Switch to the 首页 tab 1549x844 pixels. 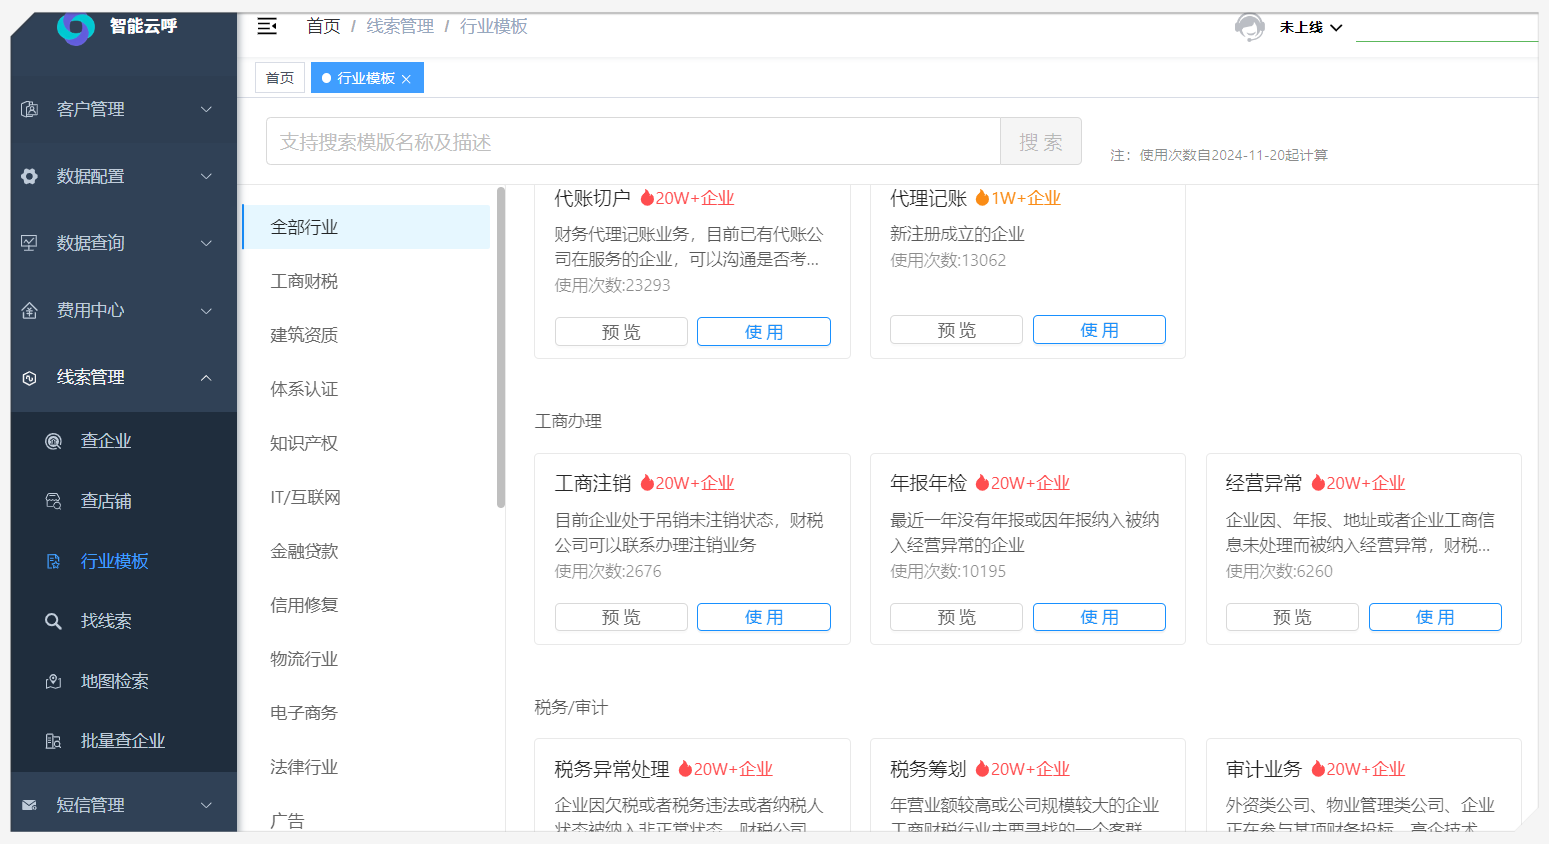coord(280,78)
